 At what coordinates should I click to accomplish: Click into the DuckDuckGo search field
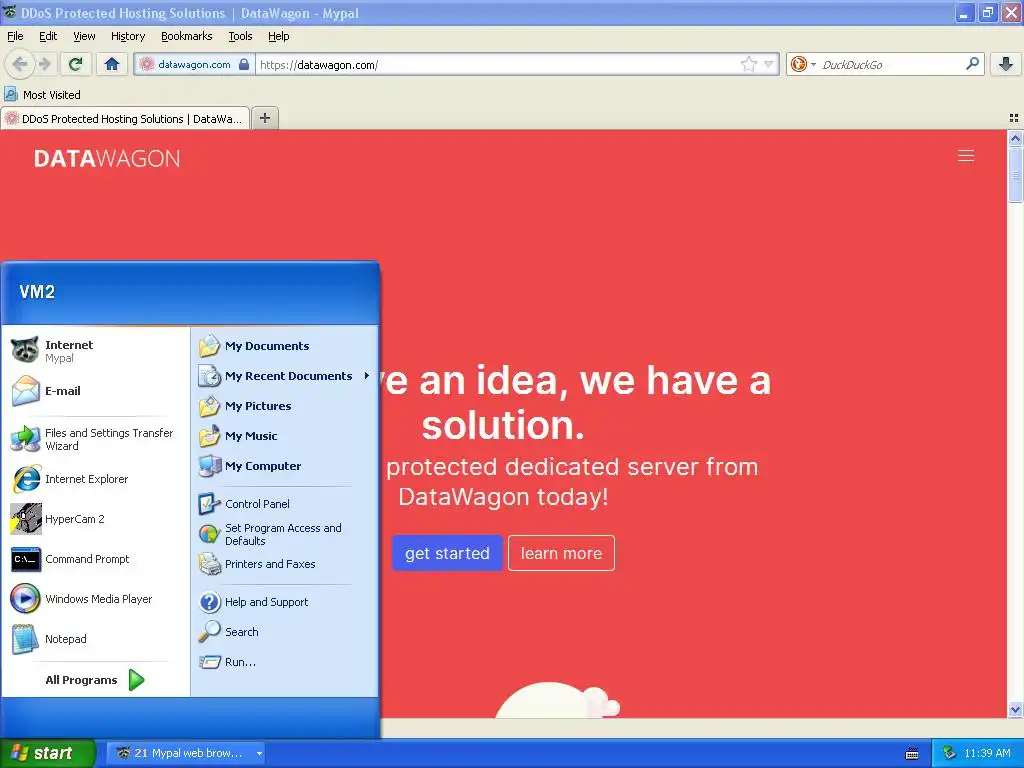(891, 65)
